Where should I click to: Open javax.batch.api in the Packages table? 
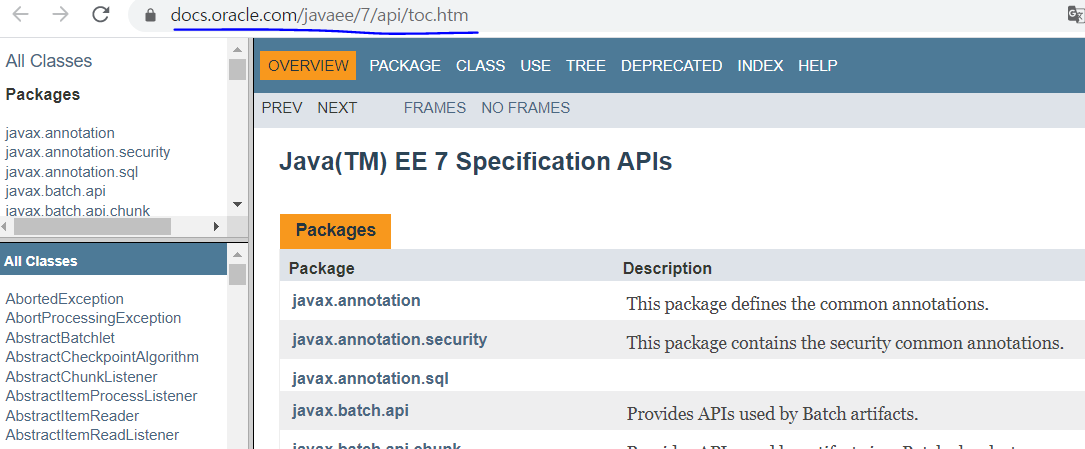click(x=350, y=411)
